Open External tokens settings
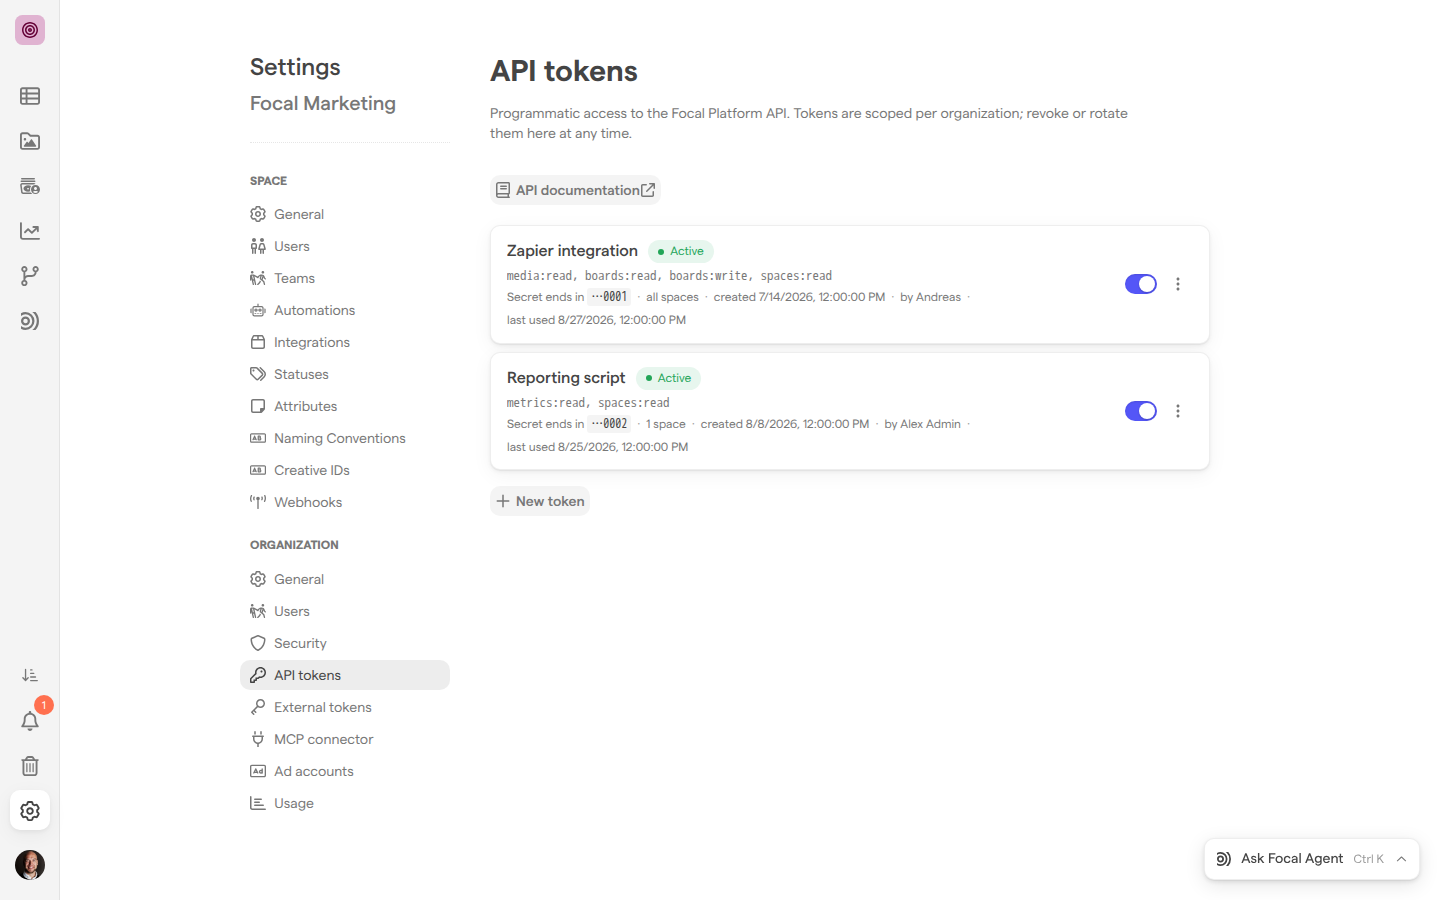 345,707
